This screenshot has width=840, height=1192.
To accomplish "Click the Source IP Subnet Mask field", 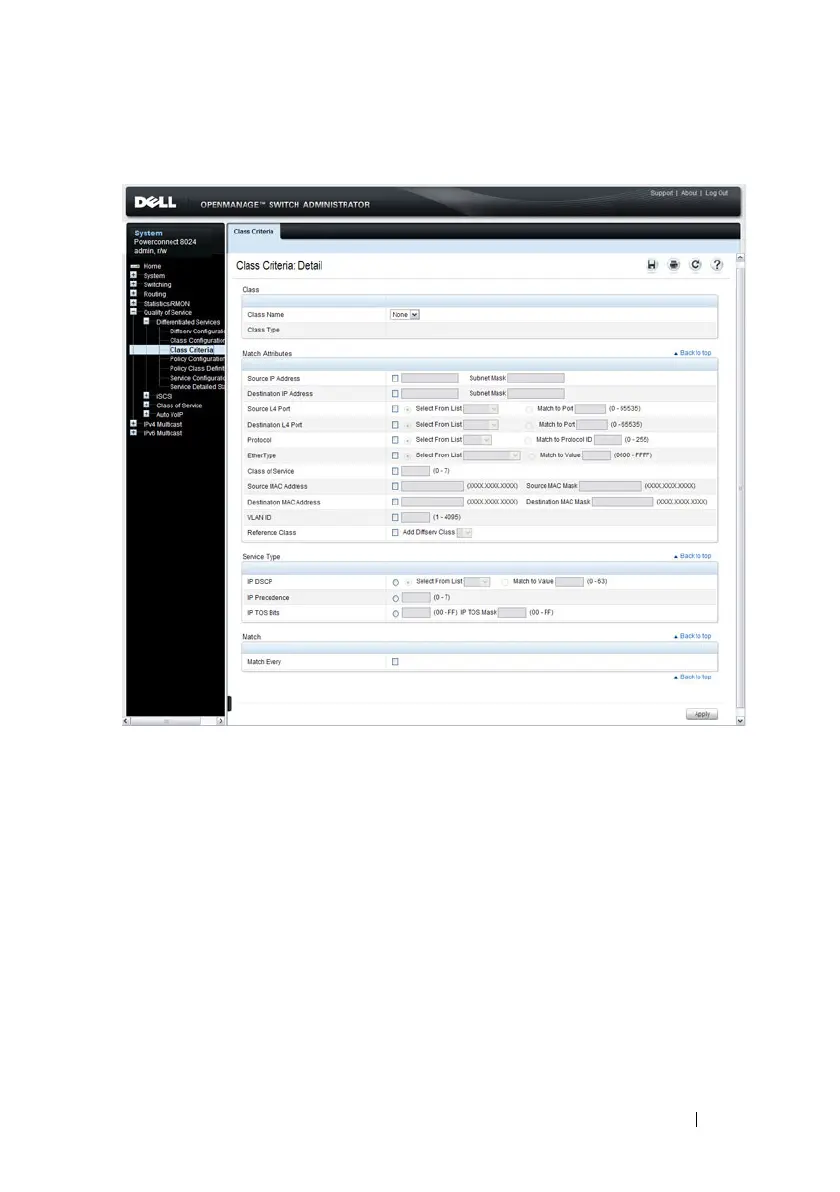I will (x=536, y=379).
